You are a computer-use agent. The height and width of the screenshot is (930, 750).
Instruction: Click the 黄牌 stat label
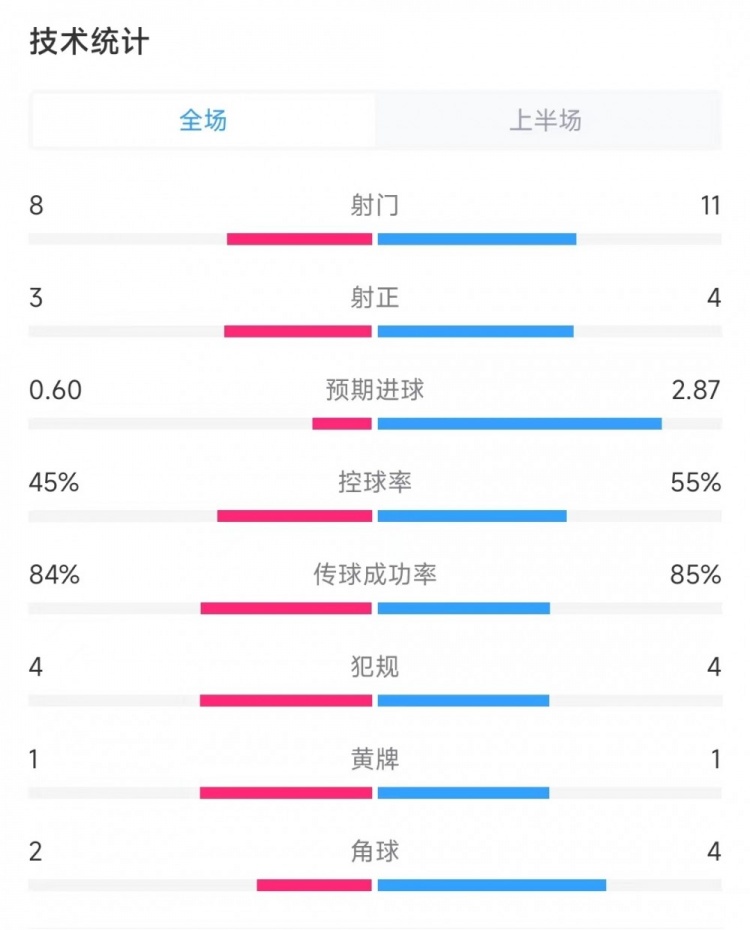click(375, 760)
